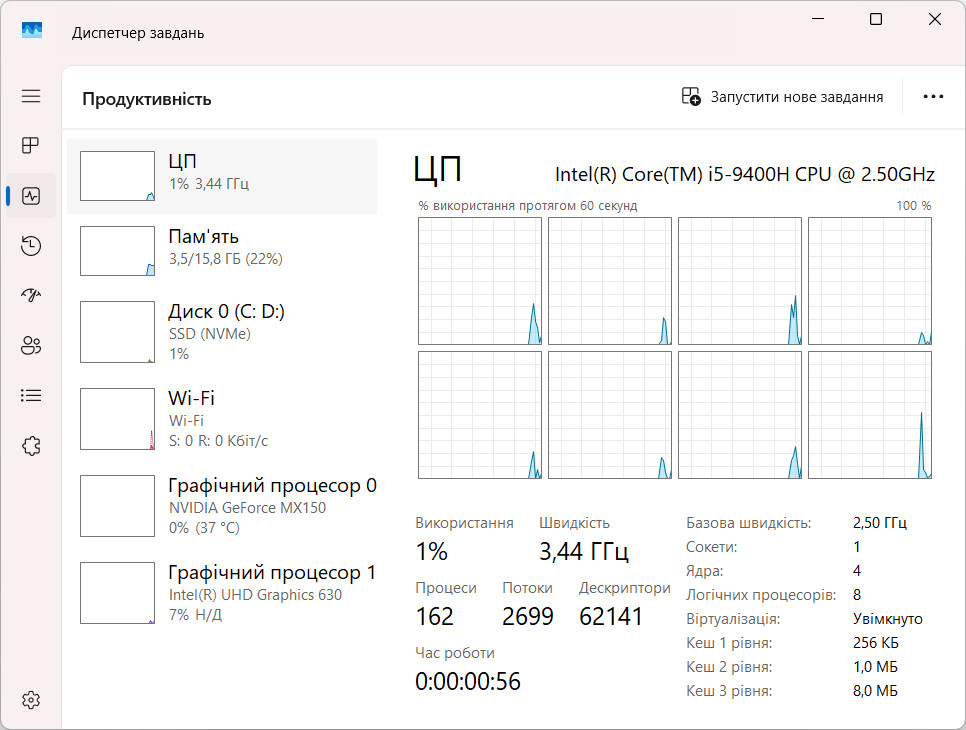Click the first logical processor graph
The width and height of the screenshot is (966, 730).
480,281
